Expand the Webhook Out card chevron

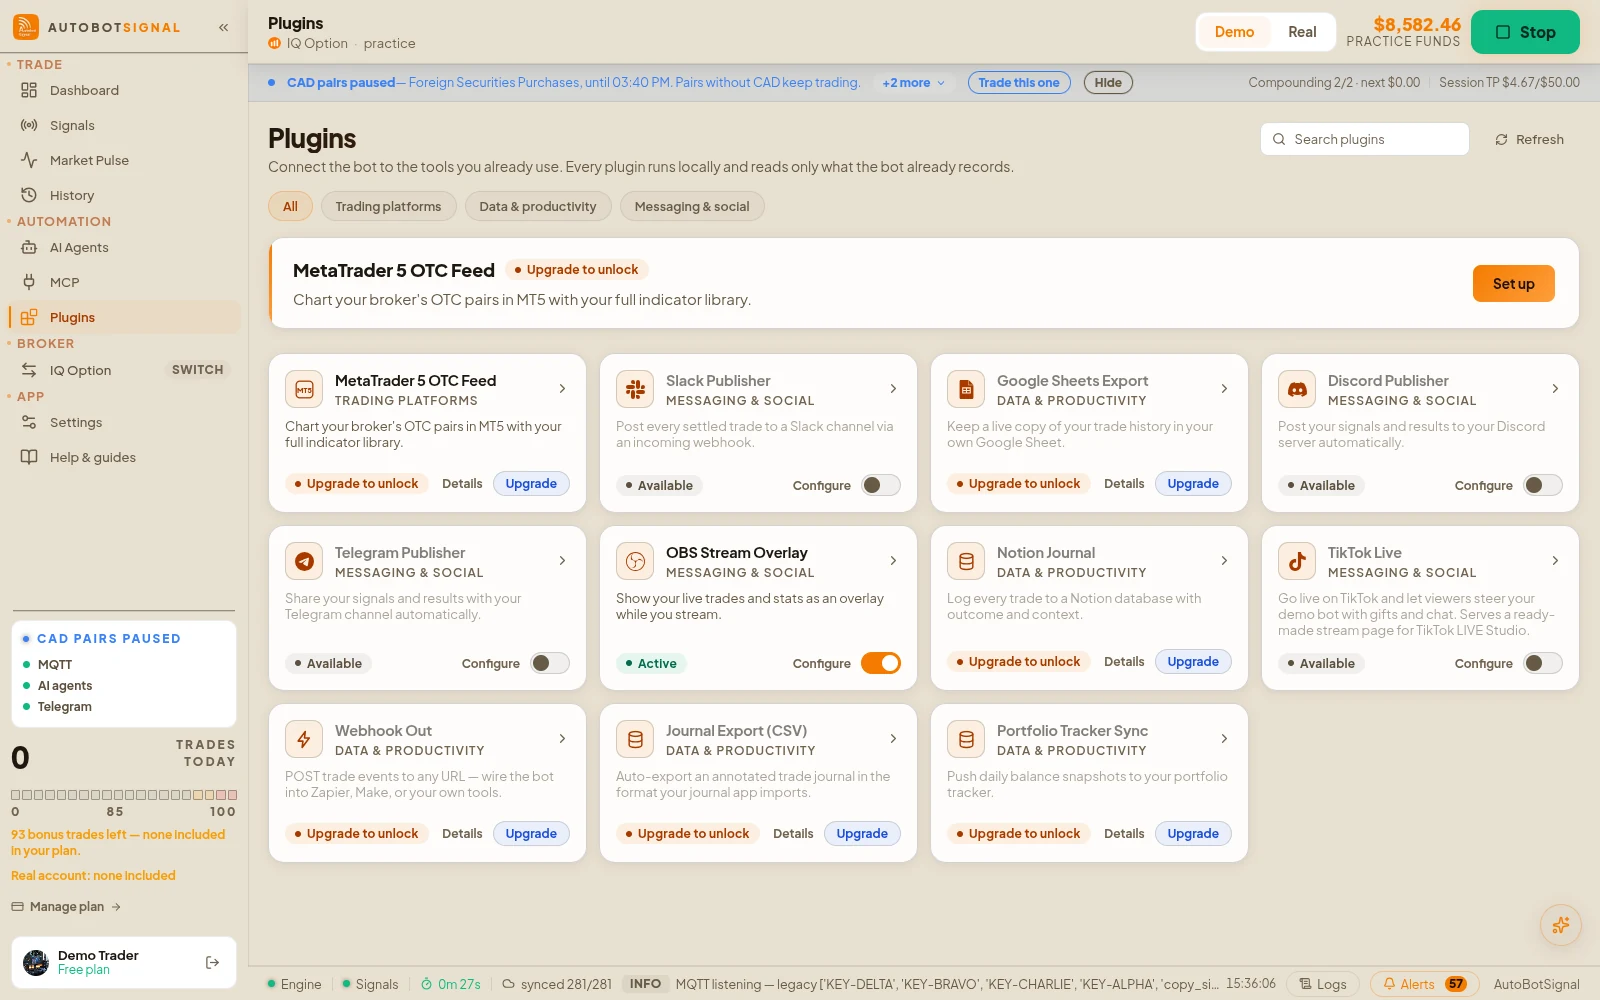[562, 739]
